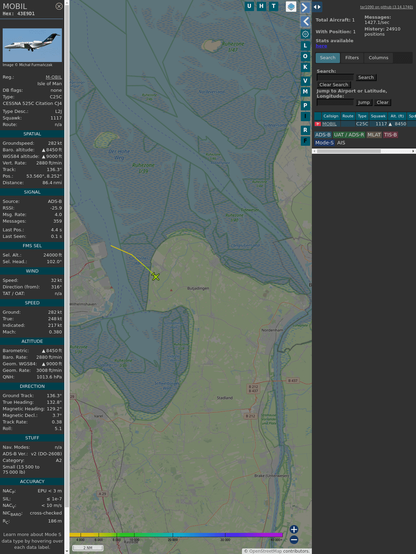Click the U map toggle button
416x554 pixels.
point(249,6)
